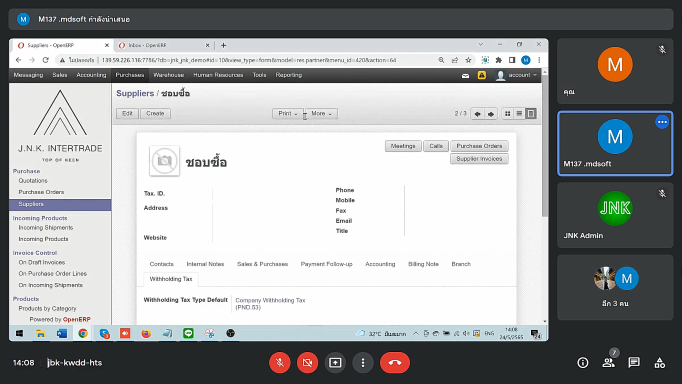The height and width of the screenshot is (384, 682).
Task: Open the Accounting menu
Action: point(91,75)
